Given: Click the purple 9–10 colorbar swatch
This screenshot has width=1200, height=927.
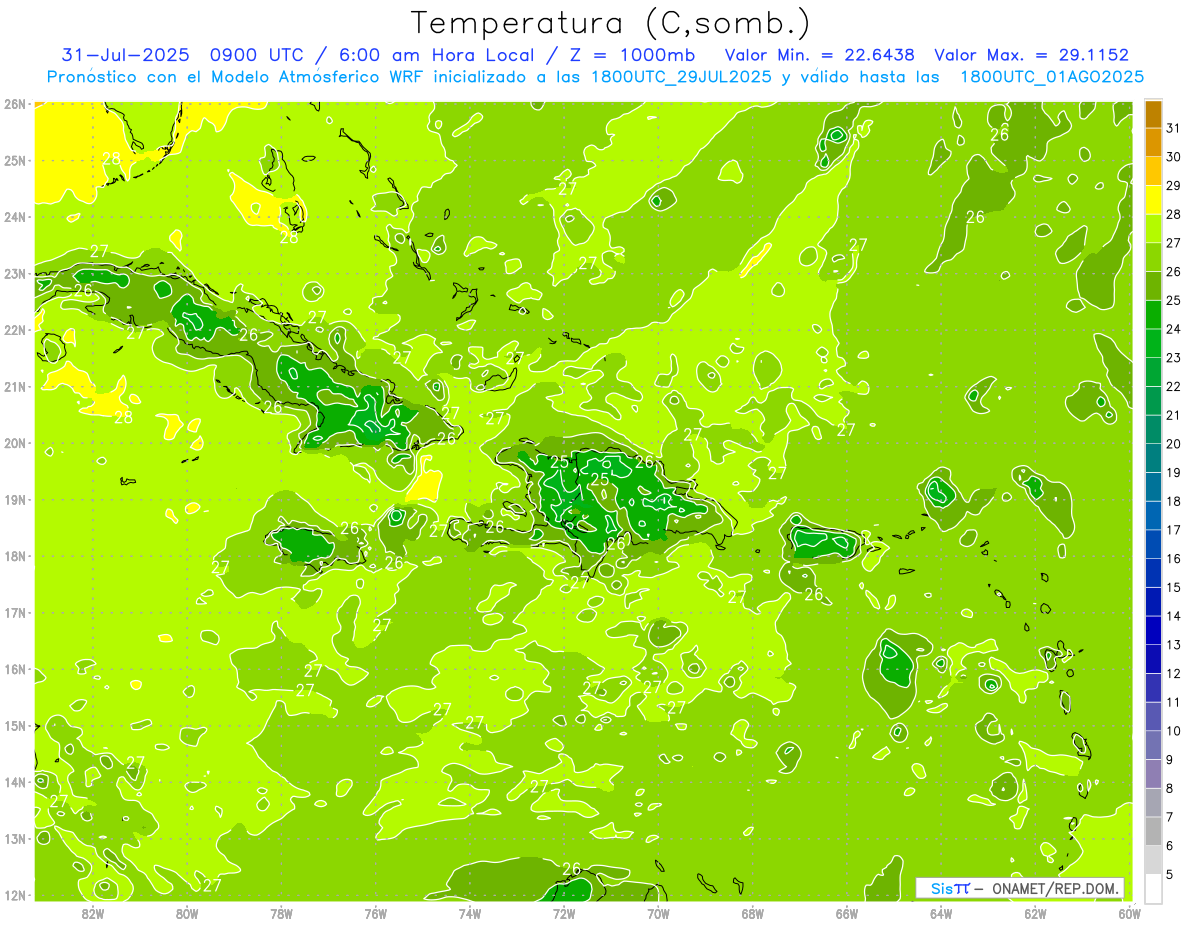Looking at the screenshot, I should [x=1153, y=745].
